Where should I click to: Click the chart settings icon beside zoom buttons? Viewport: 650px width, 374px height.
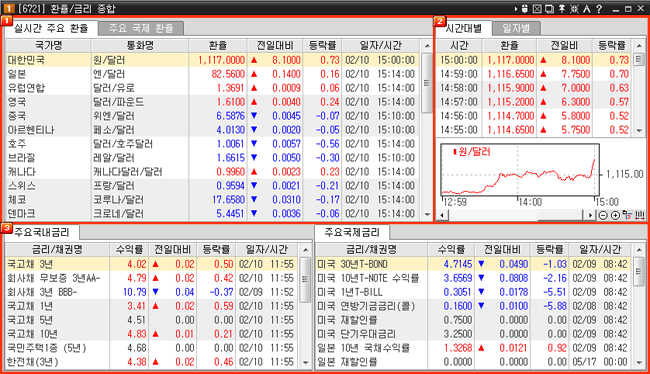coord(628,215)
